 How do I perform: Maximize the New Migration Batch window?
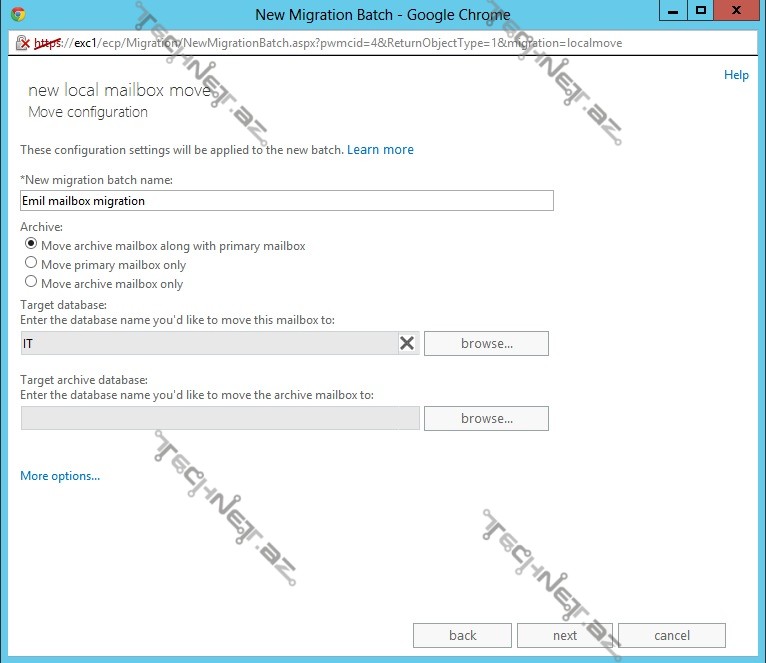(x=700, y=10)
